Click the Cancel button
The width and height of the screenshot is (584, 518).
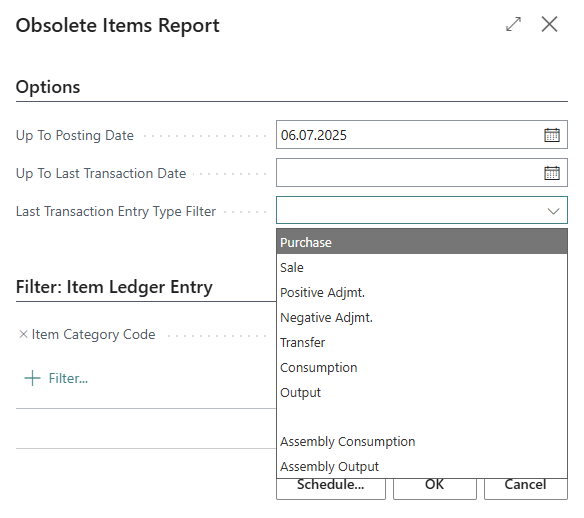[x=526, y=488]
